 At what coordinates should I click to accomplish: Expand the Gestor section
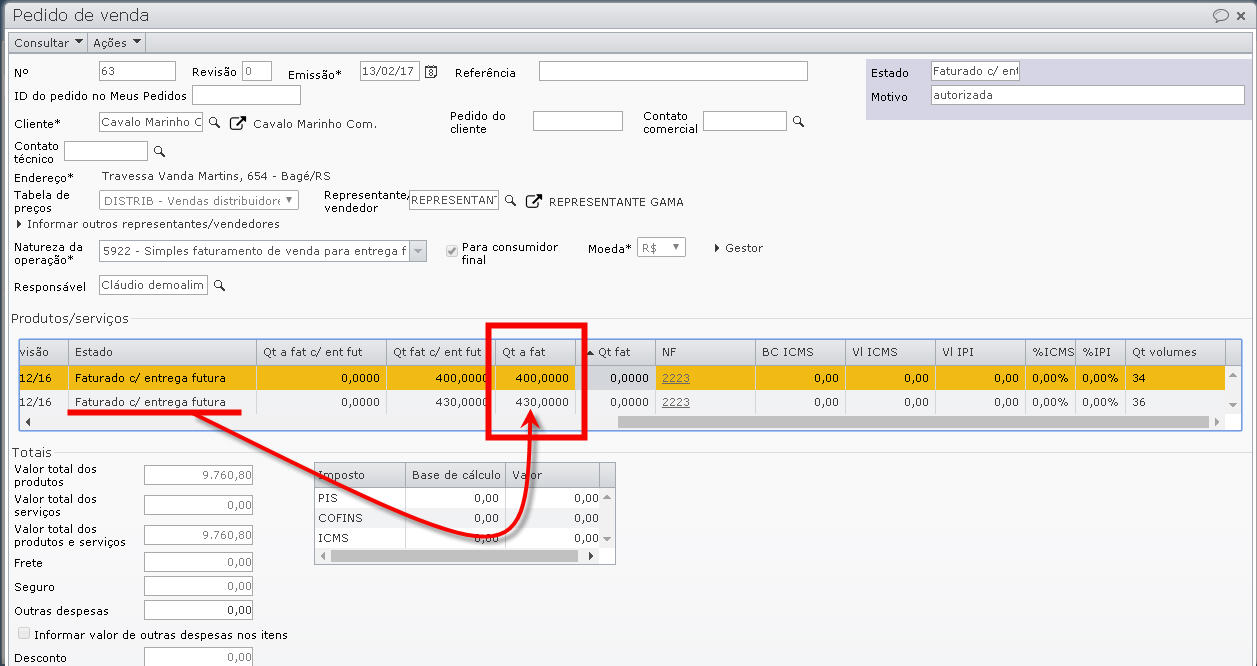click(738, 248)
